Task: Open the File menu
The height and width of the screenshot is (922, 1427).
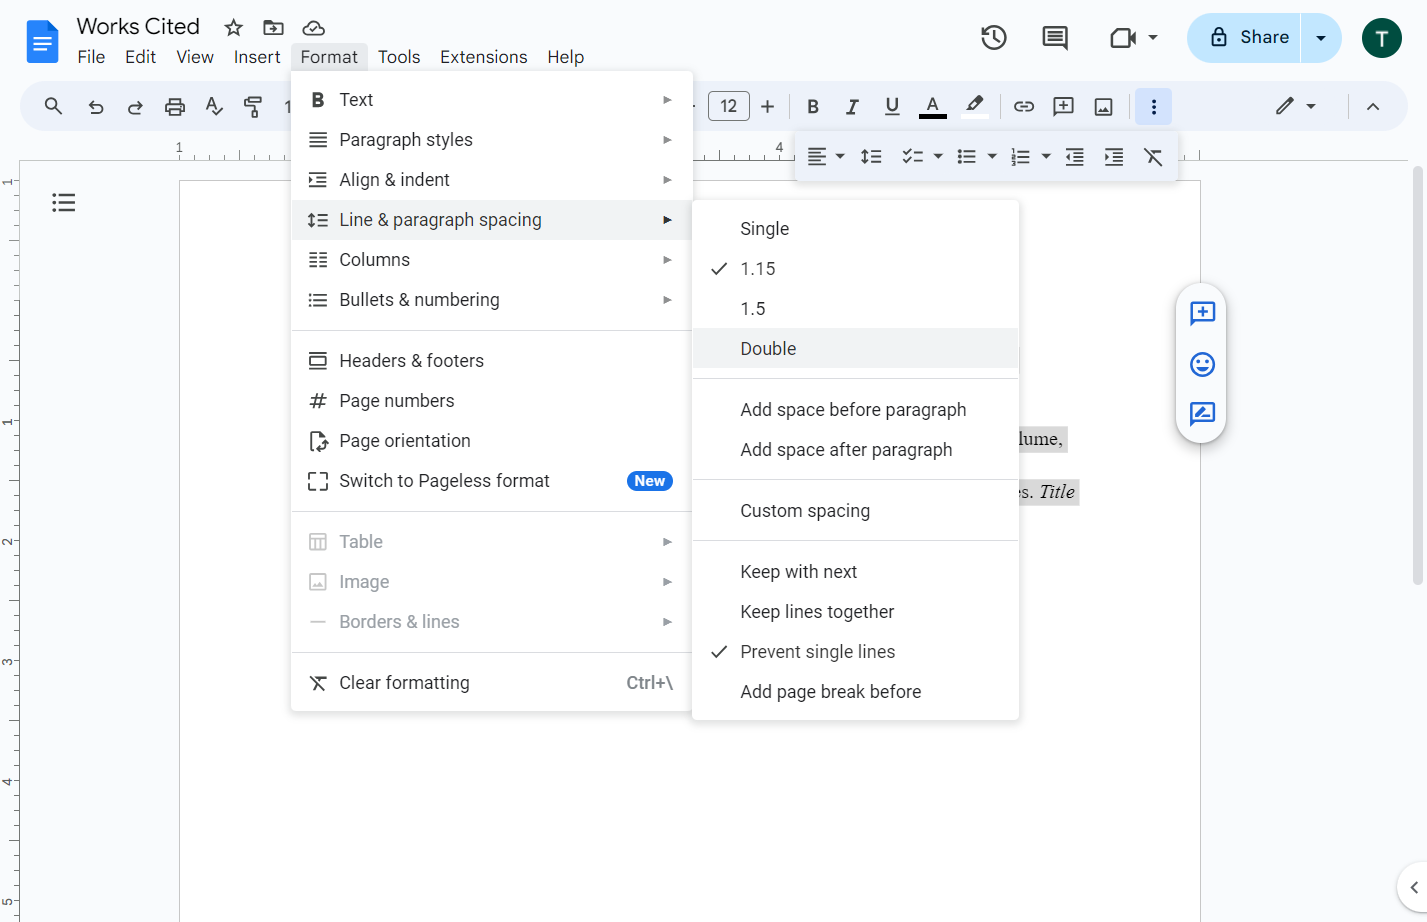Action: pos(91,57)
